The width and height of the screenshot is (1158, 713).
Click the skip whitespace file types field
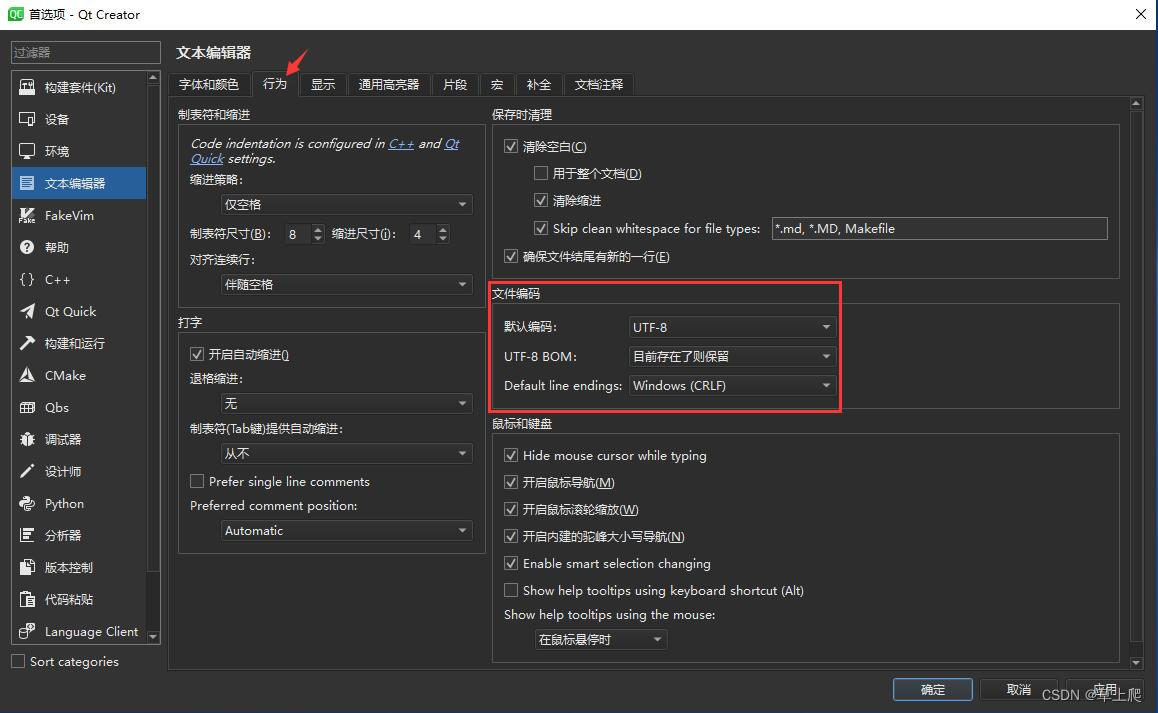coord(939,228)
